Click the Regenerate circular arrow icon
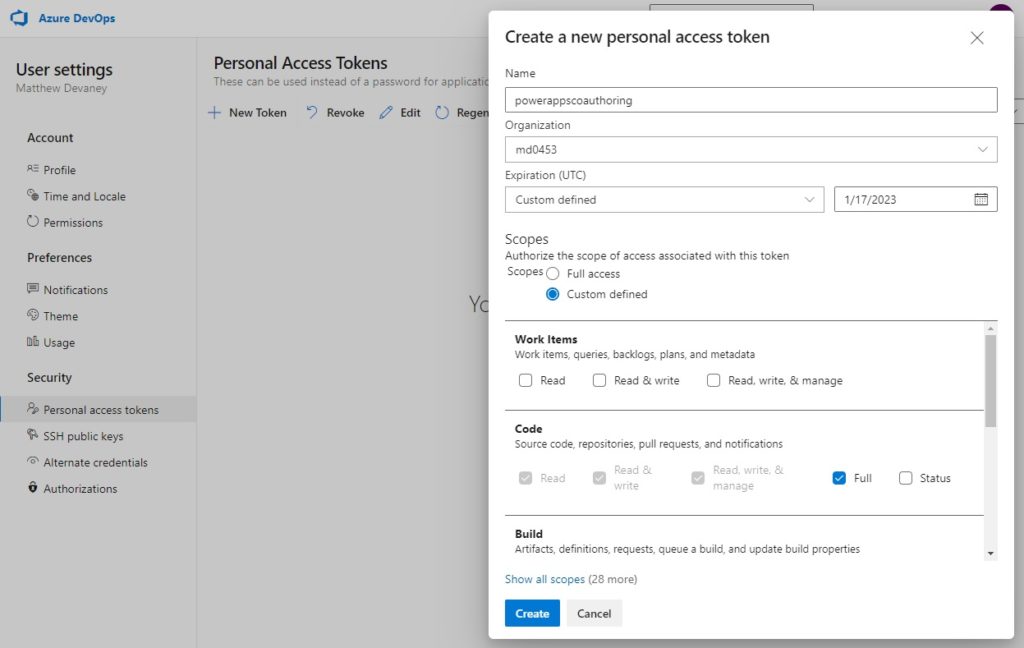 click(x=442, y=112)
